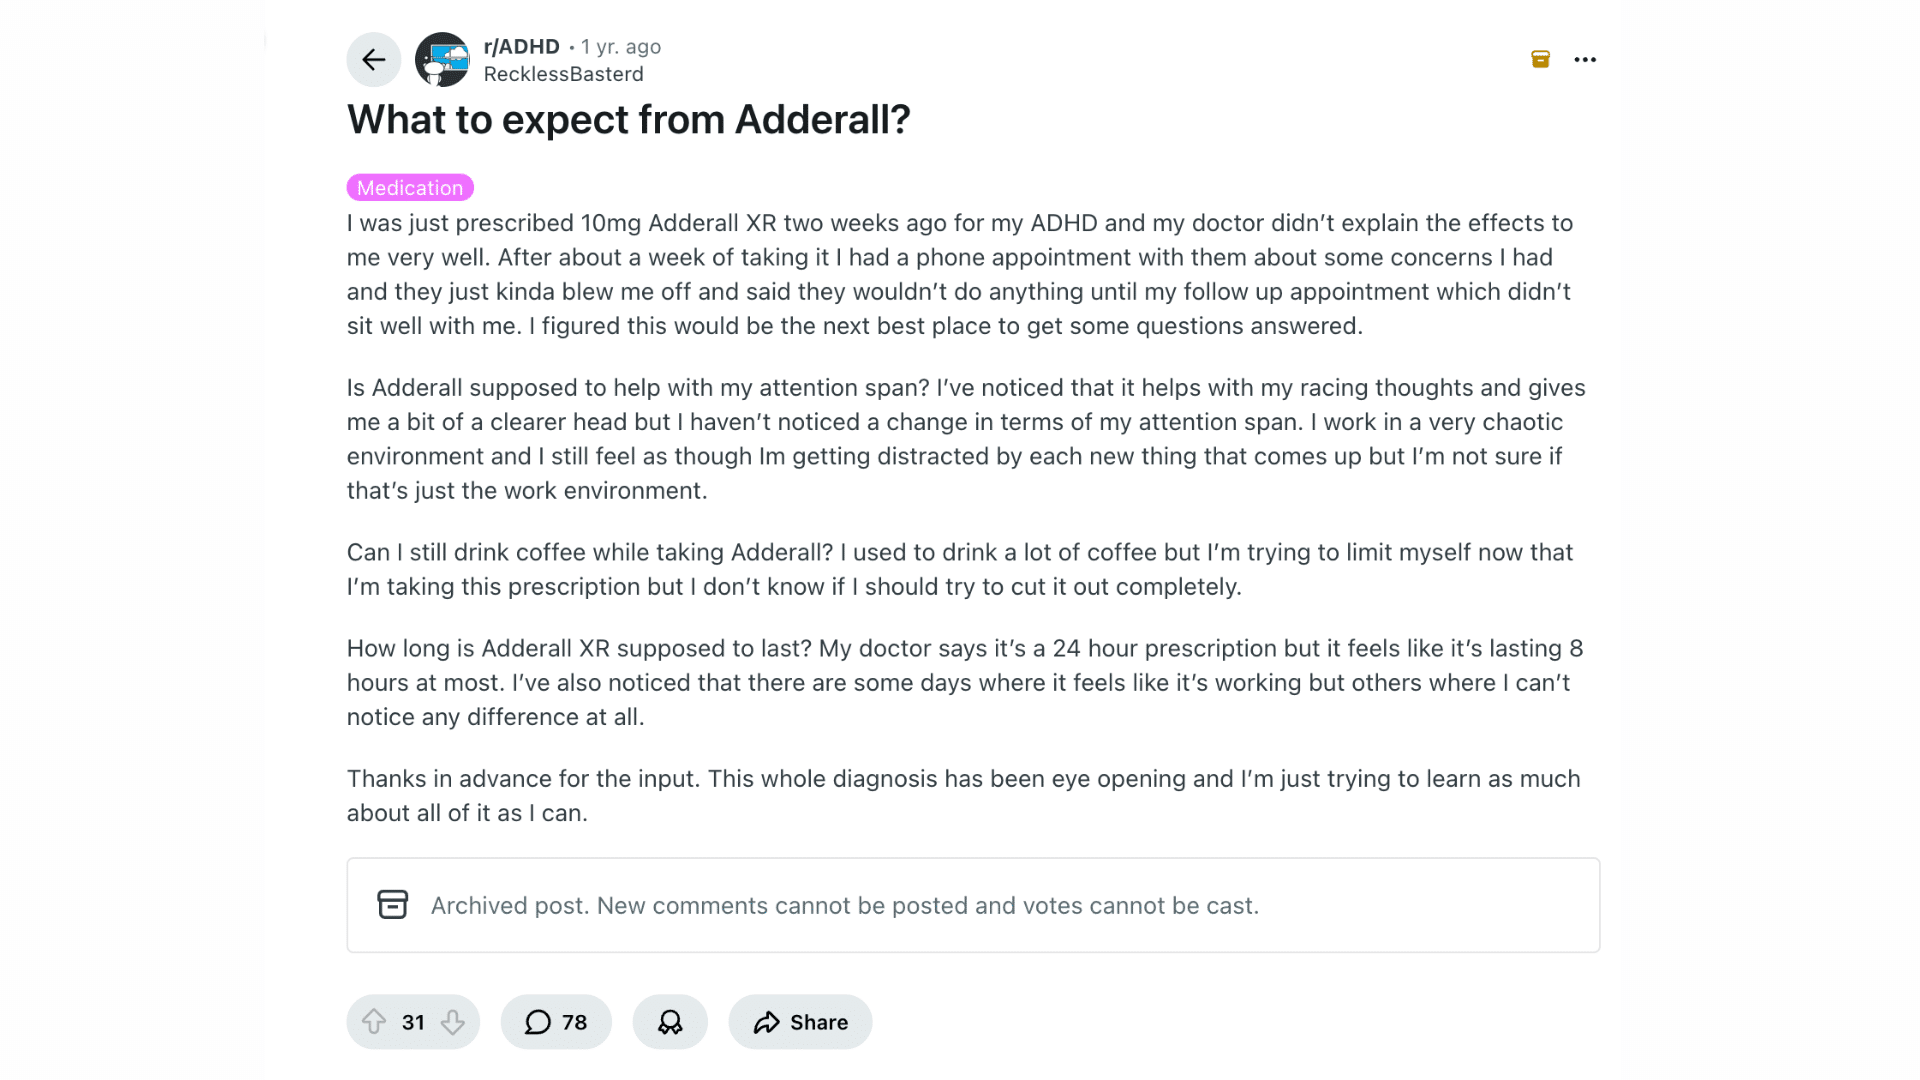Open the r/ADHD subreddit link
This screenshot has width=1920, height=1080.
(x=520, y=46)
